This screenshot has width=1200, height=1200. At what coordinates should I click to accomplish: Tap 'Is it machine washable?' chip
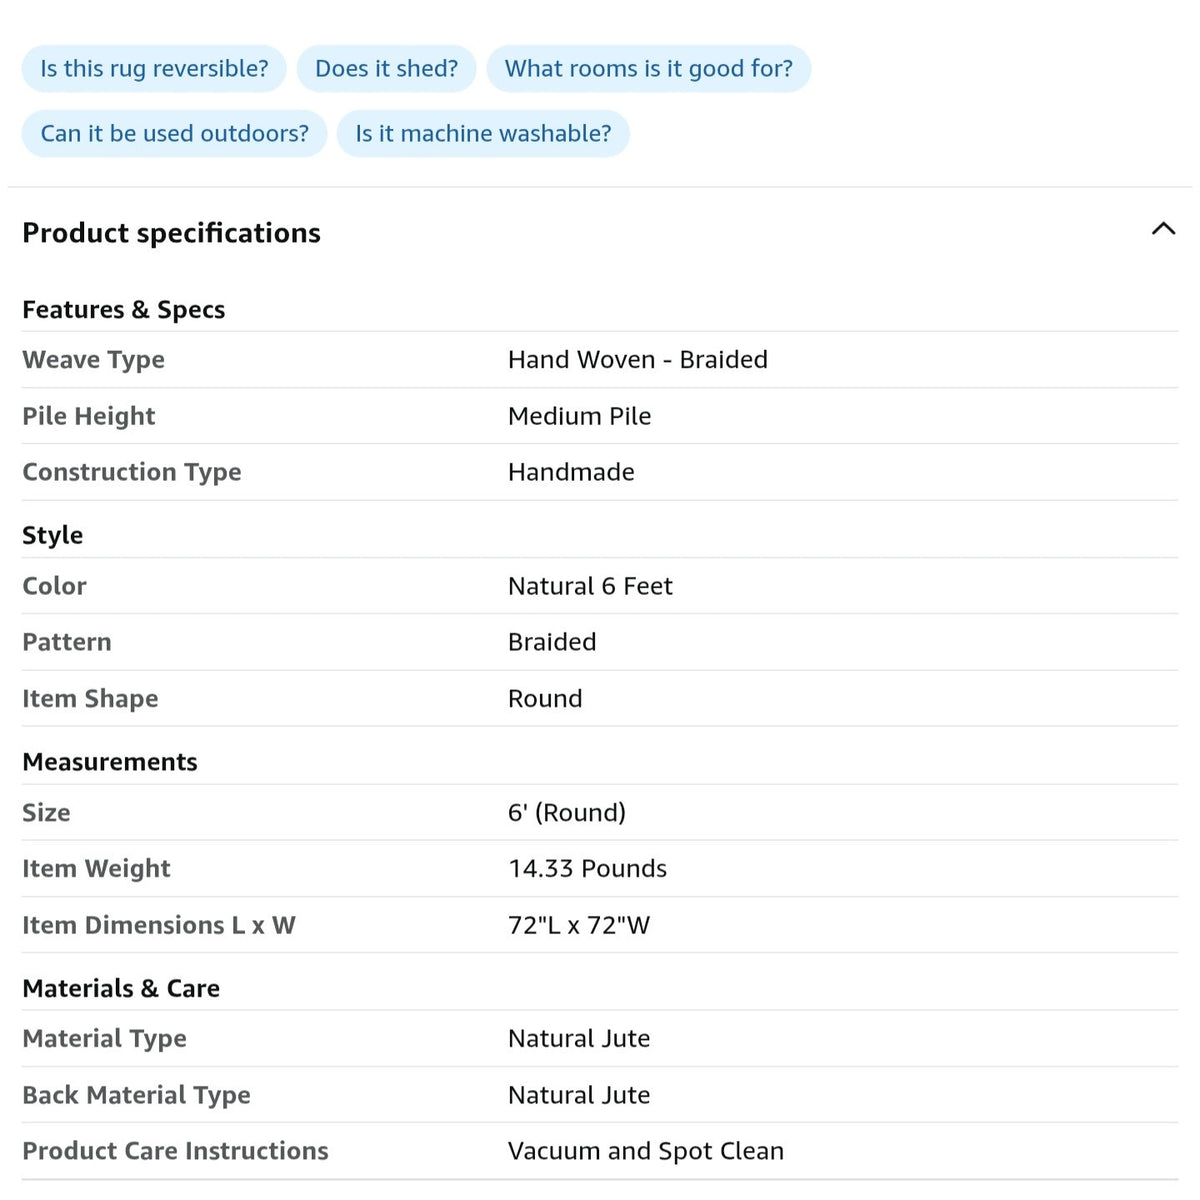pyautogui.click(x=483, y=133)
